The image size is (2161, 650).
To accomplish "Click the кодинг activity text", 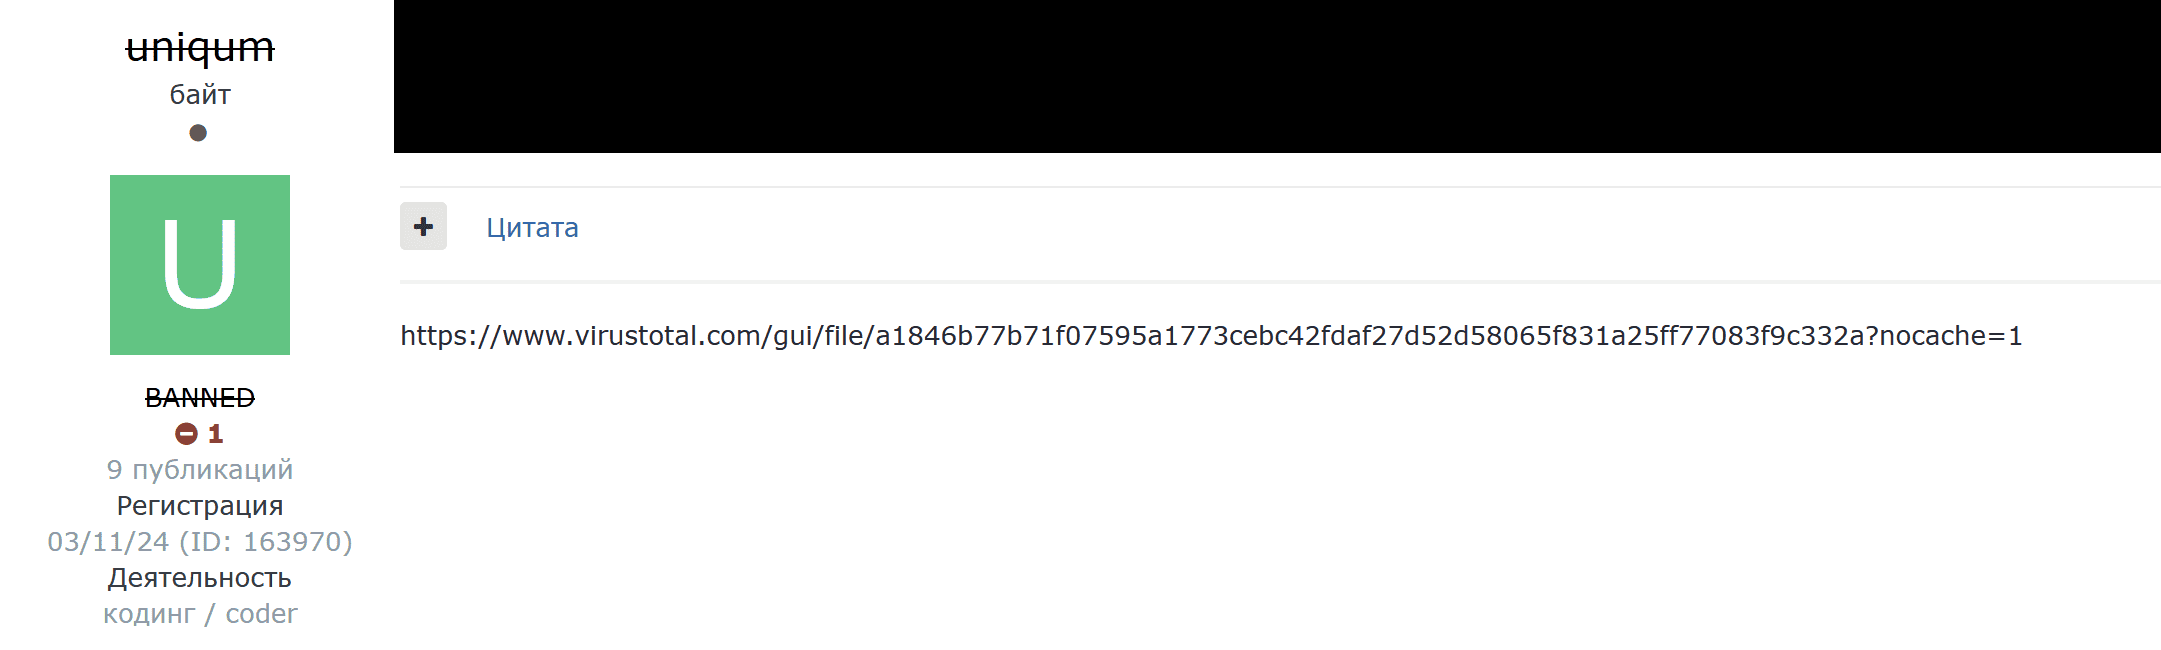I will [x=149, y=614].
